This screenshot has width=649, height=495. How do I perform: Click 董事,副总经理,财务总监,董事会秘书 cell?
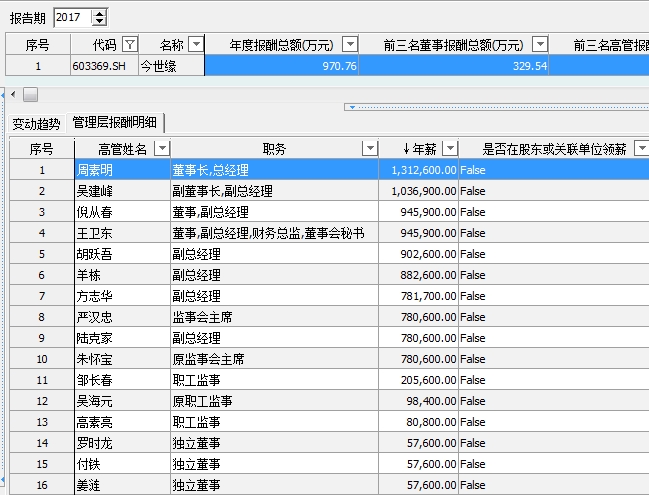coord(275,233)
